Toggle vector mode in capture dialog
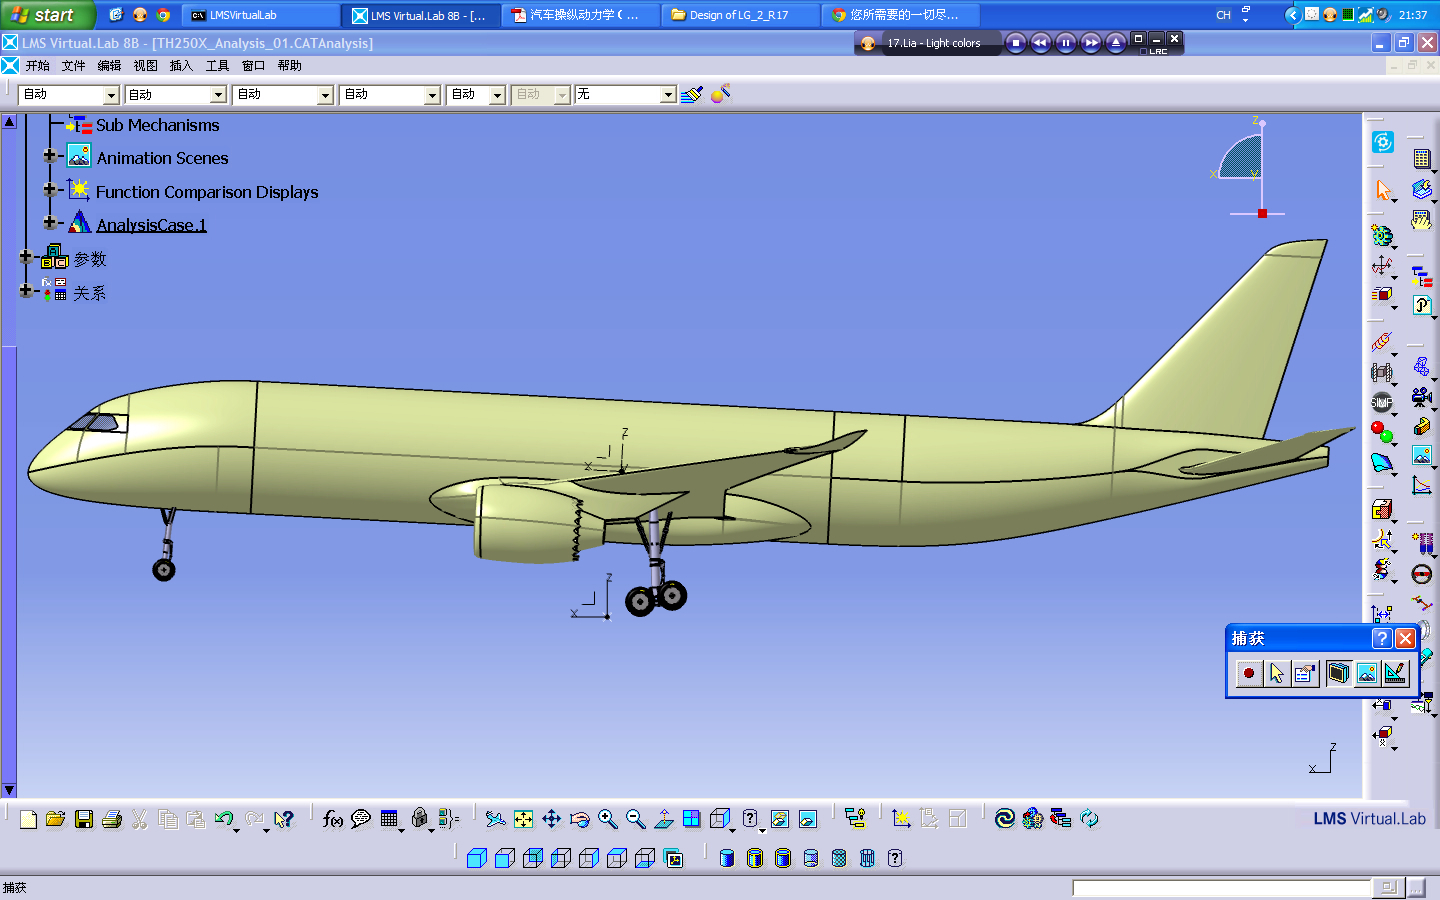Image resolution: width=1440 pixels, height=900 pixels. [x=1395, y=674]
